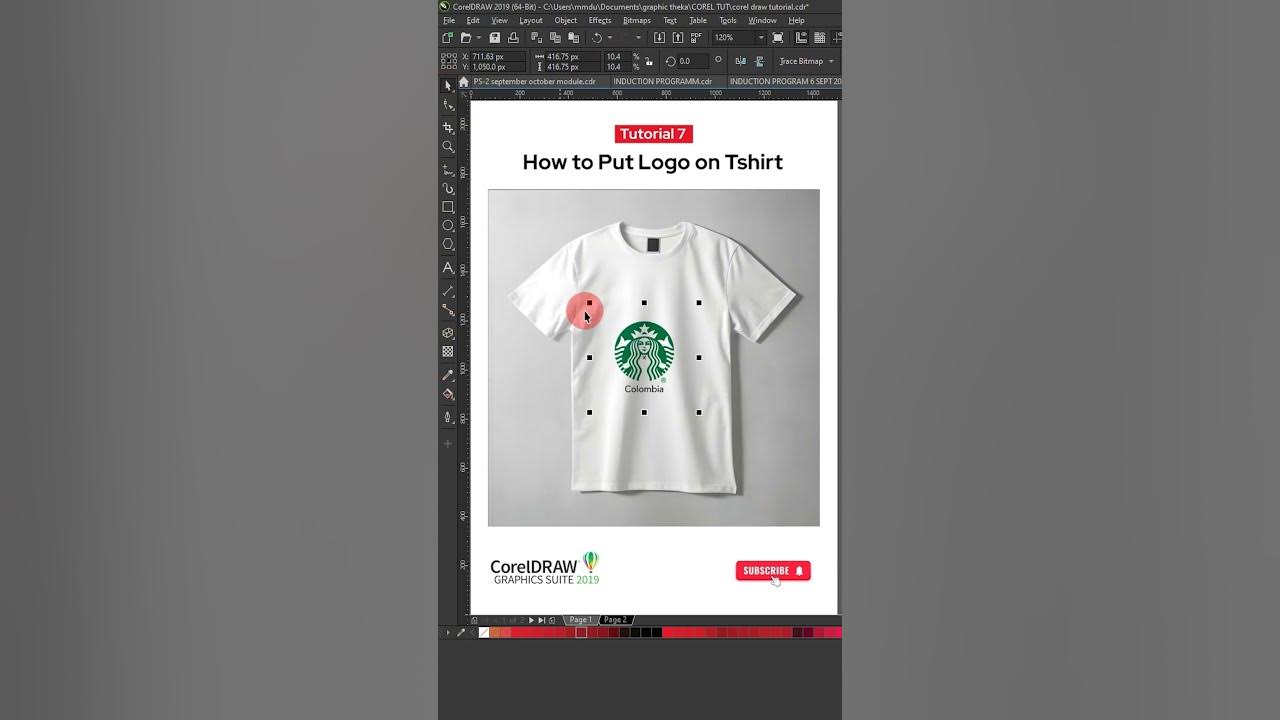Go to next page arrow
This screenshot has height=720, width=1280.
[531, 620]
